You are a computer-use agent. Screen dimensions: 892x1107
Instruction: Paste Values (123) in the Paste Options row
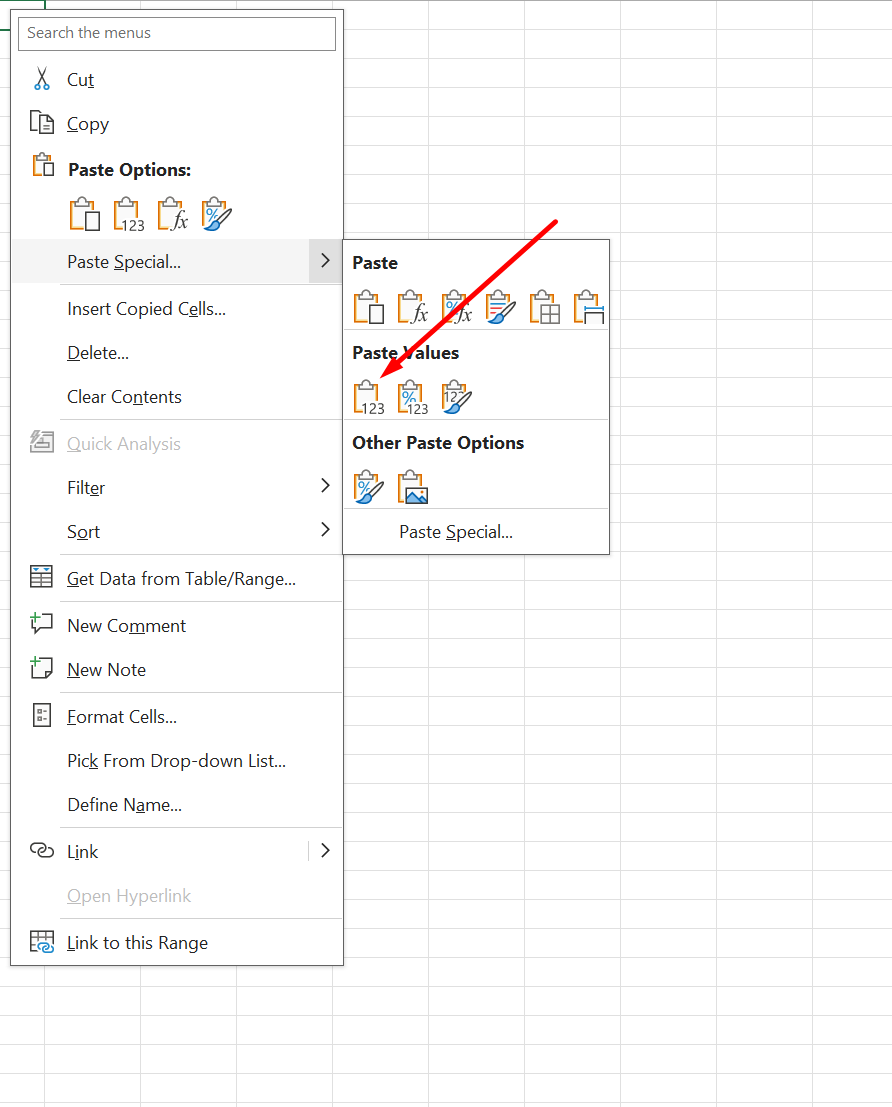(x=129, y=215)
